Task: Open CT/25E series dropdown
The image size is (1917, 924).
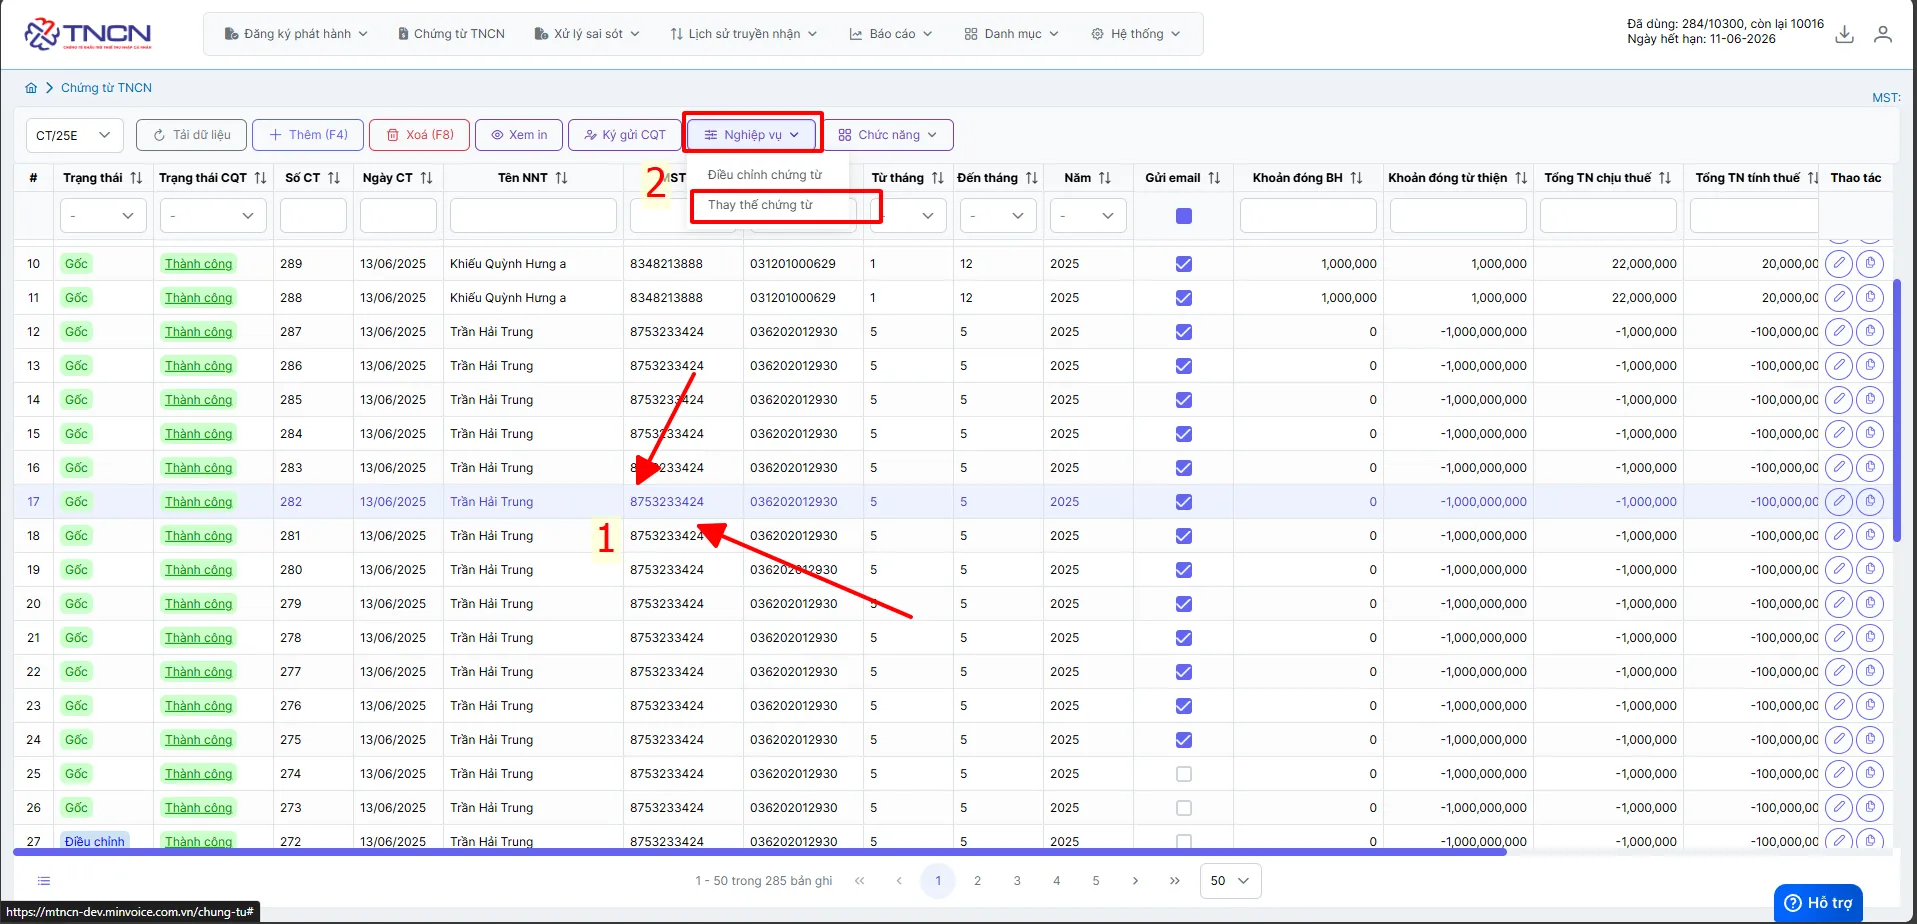Action: pos(75,135)
